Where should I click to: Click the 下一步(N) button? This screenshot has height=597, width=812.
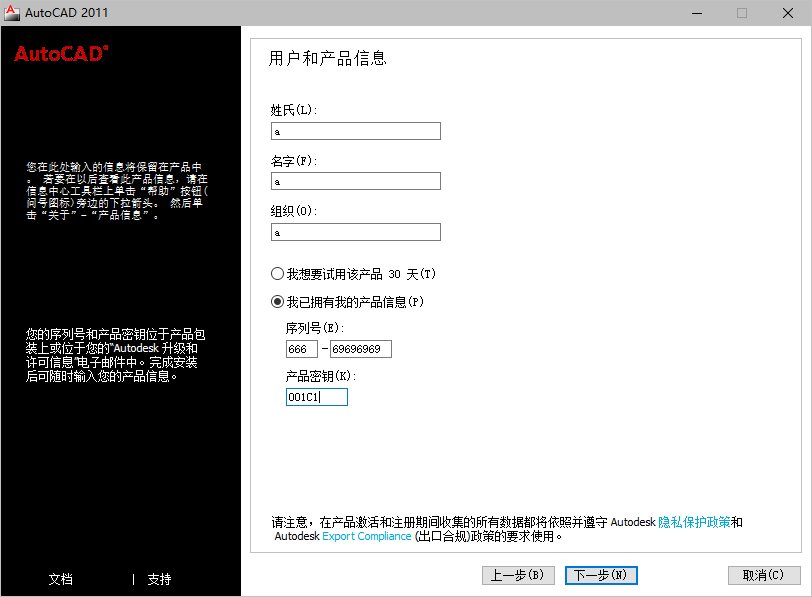coord(600,575)
